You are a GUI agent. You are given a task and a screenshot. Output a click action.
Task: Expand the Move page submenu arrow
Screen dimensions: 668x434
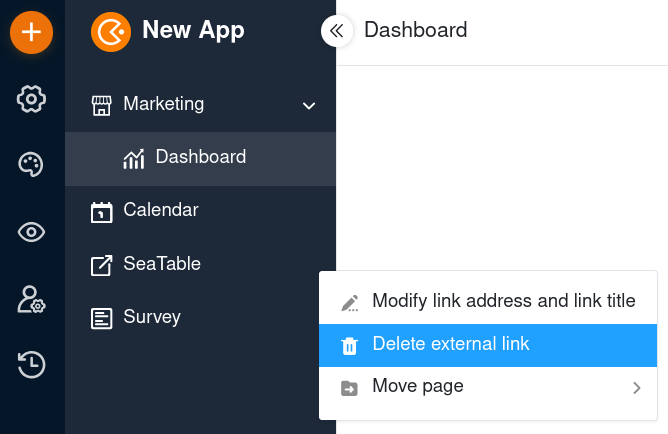click(637, 388)
